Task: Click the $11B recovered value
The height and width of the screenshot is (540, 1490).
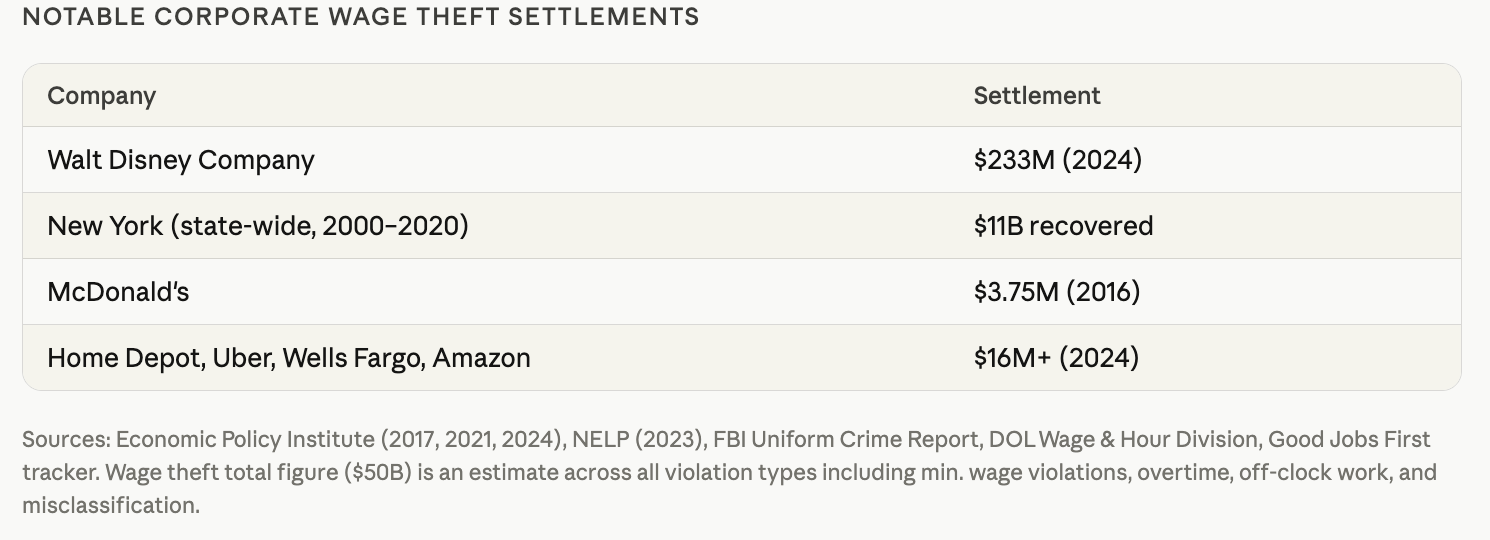Action: (x=1063, y=226)
